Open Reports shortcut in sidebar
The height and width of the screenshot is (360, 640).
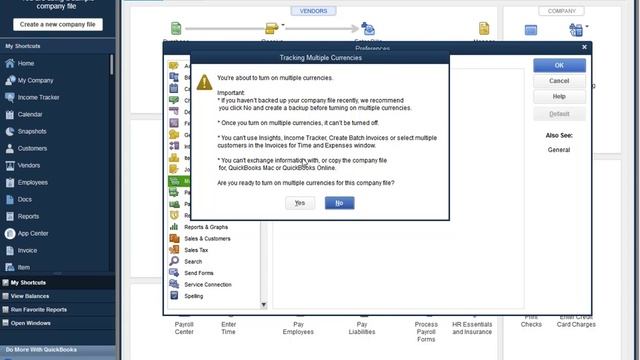tap(28, 216)
